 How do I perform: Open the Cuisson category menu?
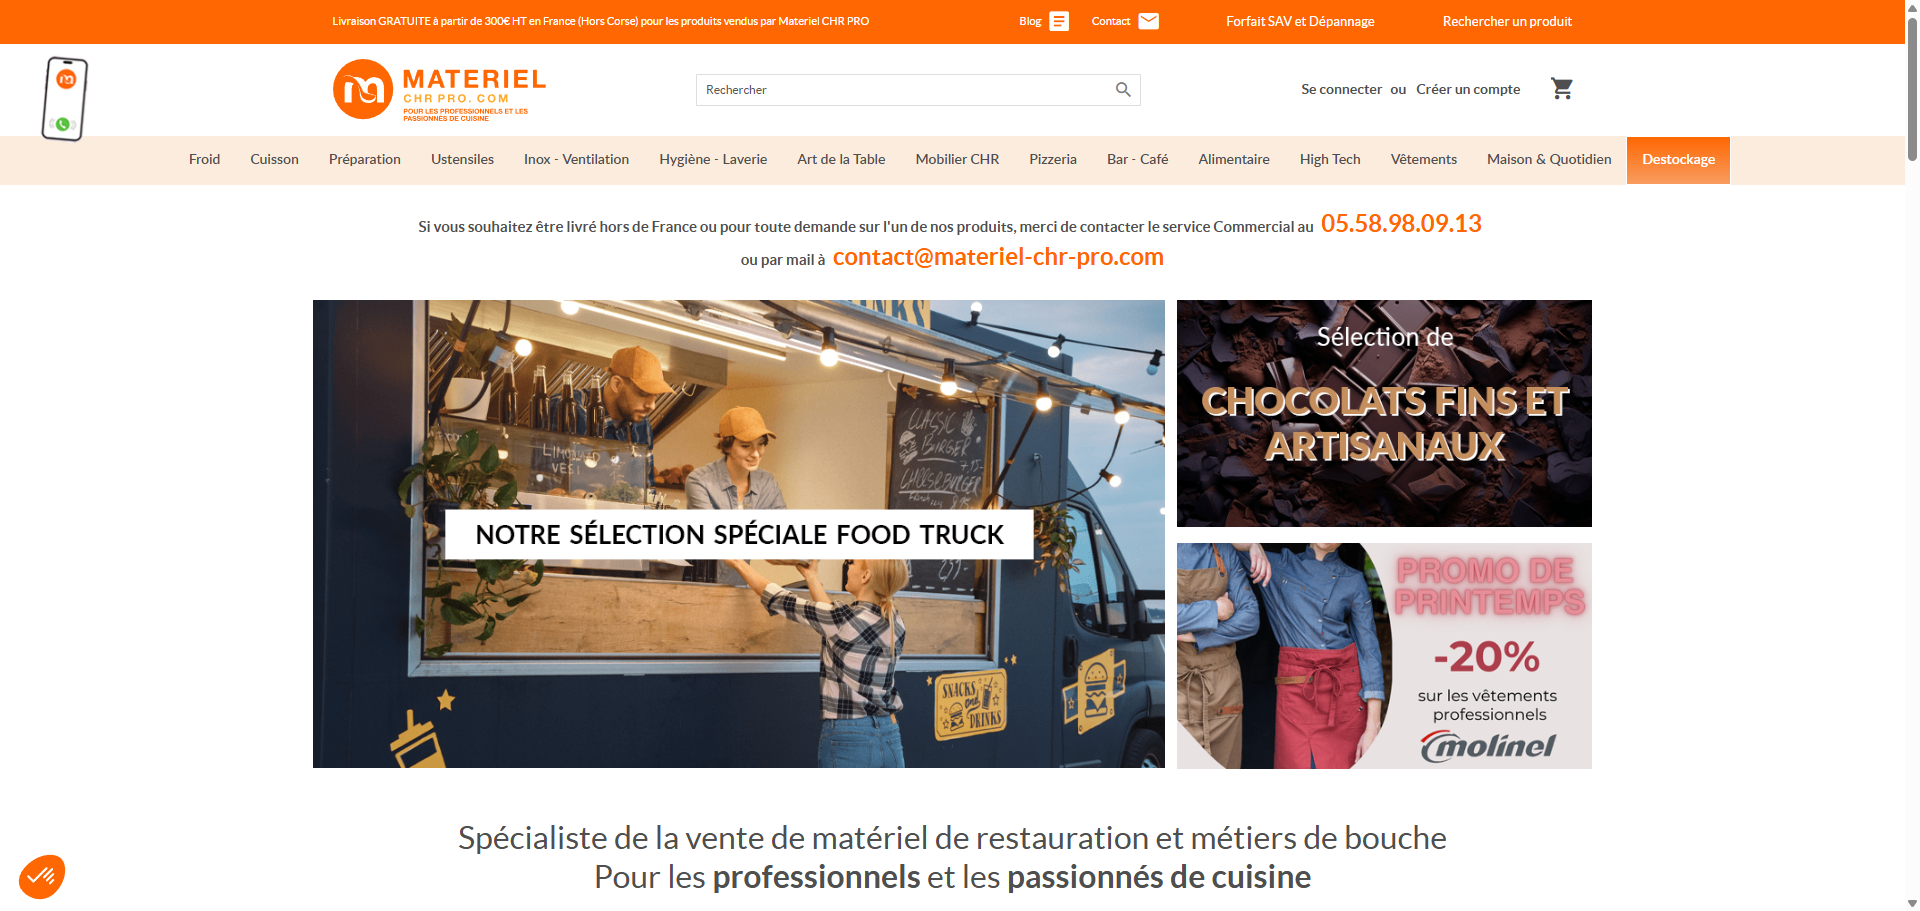coord(274,160)
